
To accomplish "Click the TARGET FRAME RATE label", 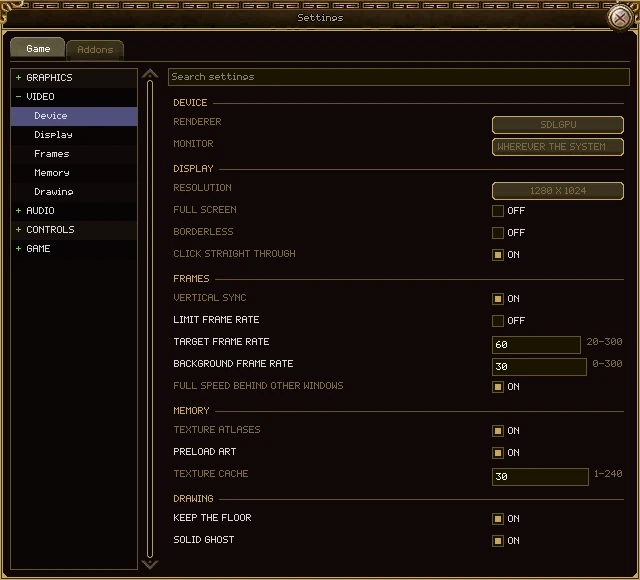I will click(x=221, y=342).
